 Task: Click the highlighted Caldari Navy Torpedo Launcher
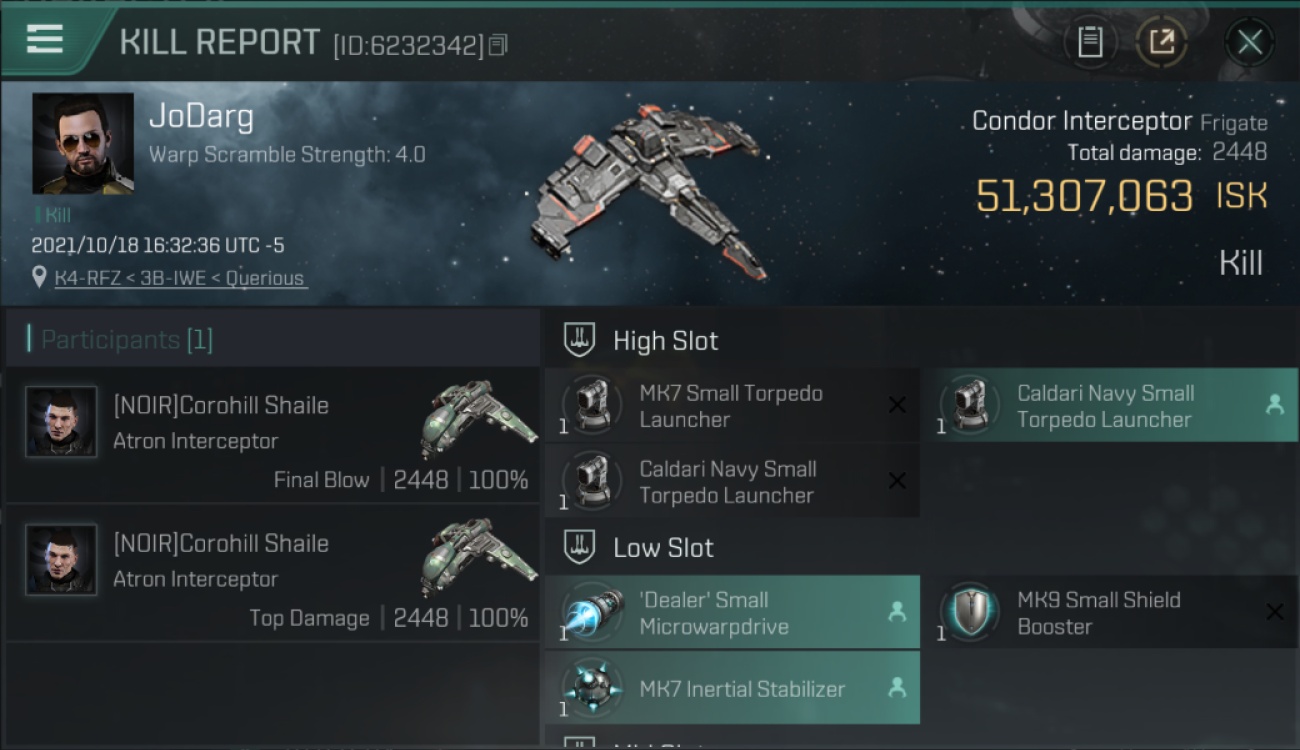pos(1109,406)
